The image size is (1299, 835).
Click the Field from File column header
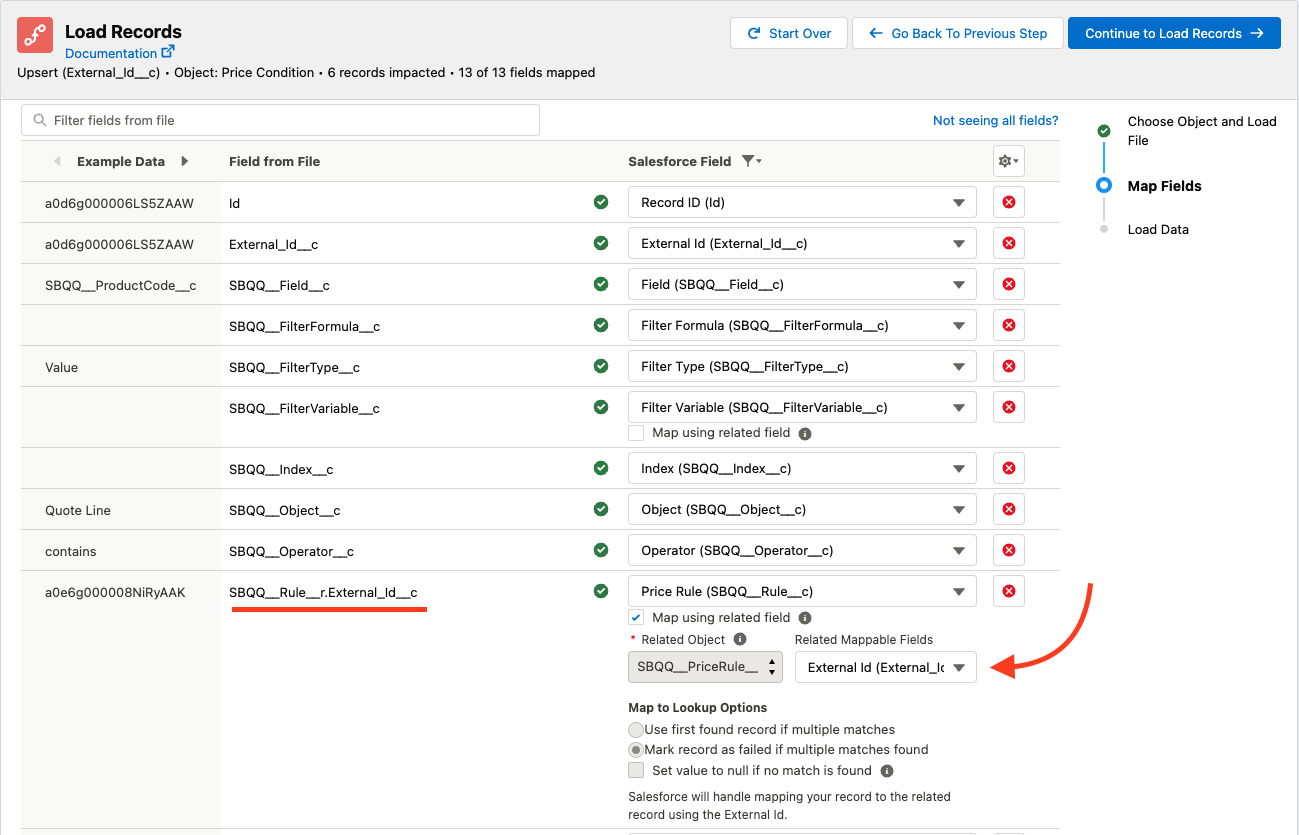point(275,161)
